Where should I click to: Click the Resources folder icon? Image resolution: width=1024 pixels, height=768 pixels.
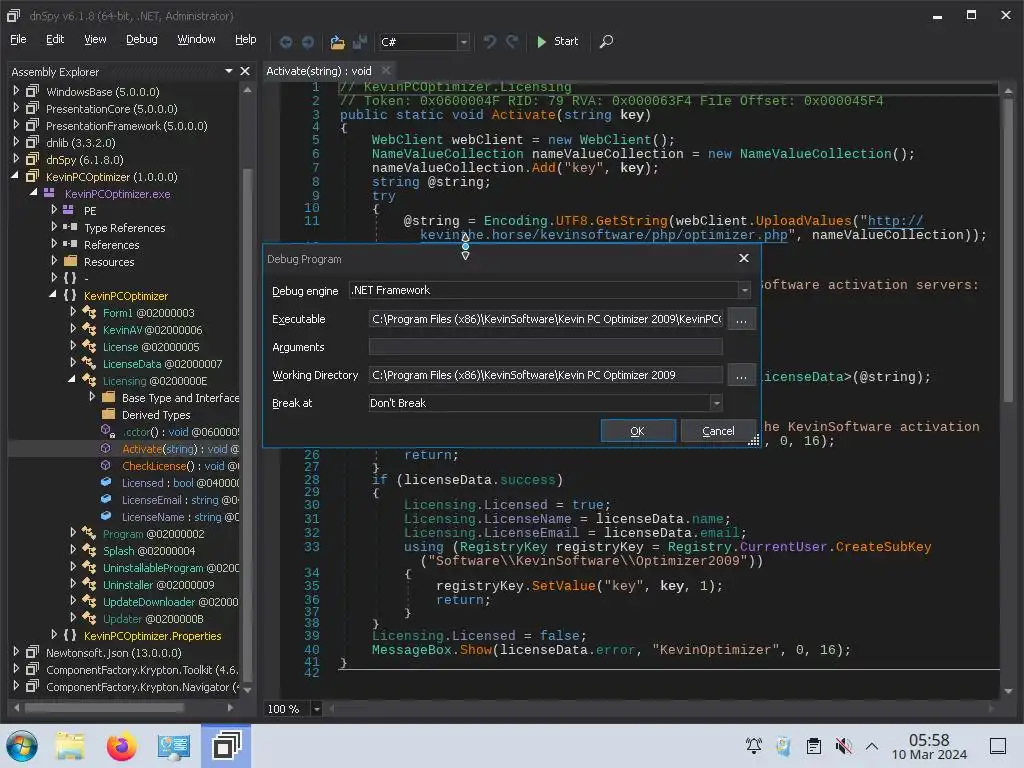pos(71,261)
